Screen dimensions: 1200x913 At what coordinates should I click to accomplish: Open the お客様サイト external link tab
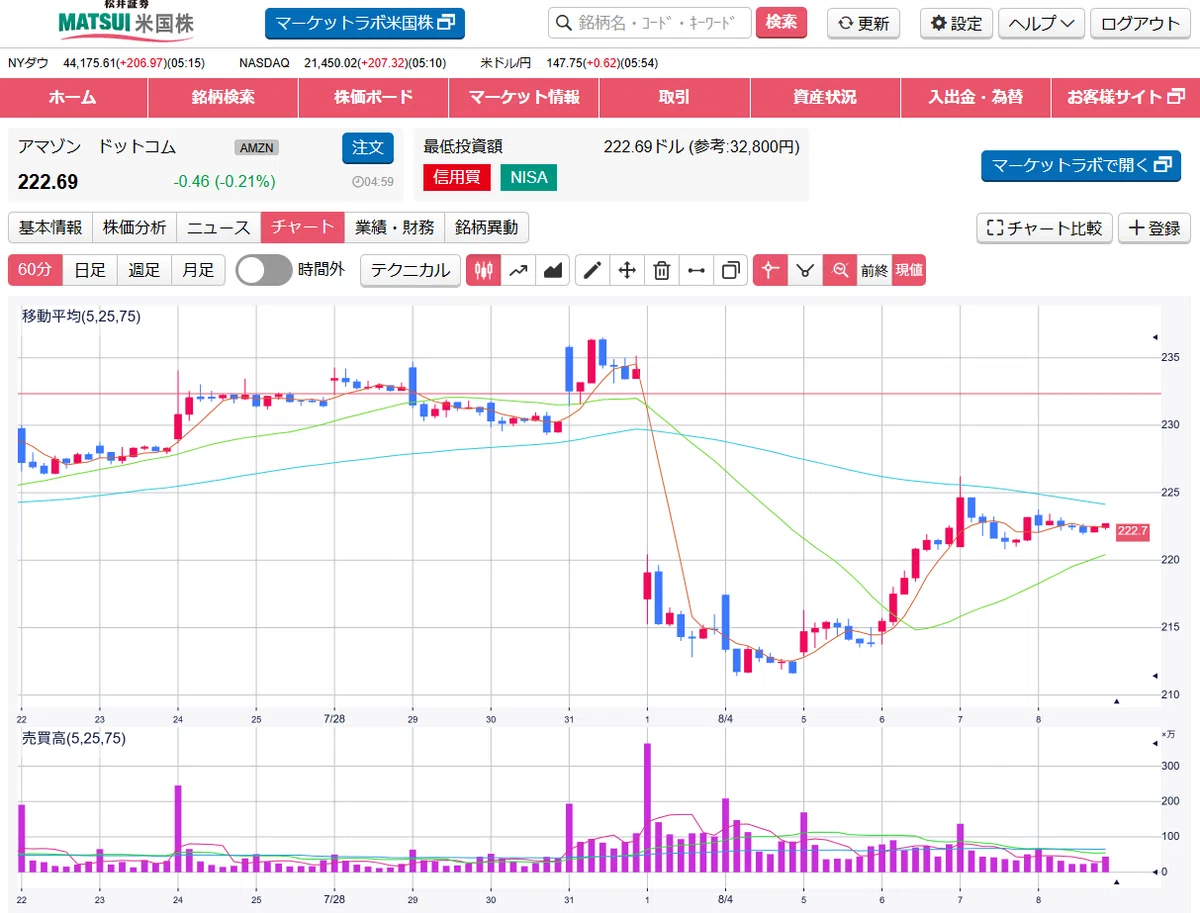[1125, 97]
